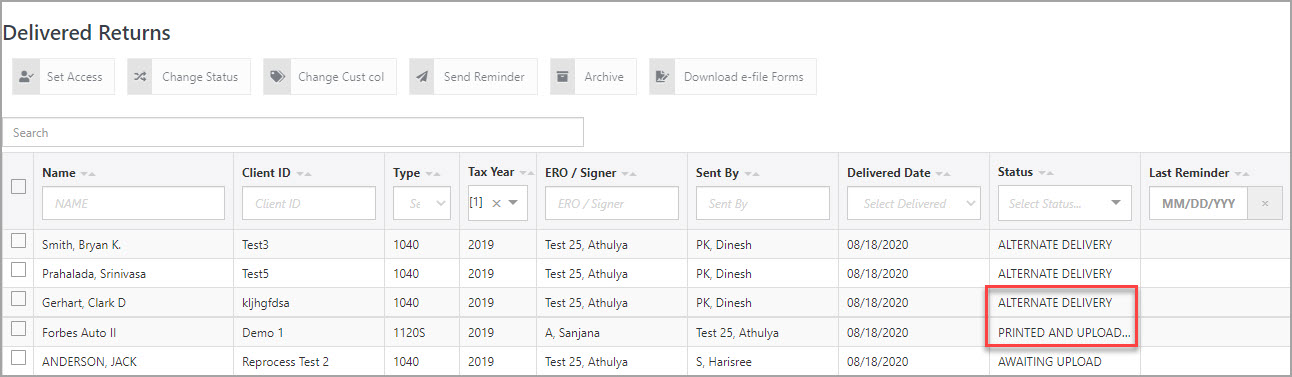
Task: Sort by Name column arrows
Action: pos(88,174)
